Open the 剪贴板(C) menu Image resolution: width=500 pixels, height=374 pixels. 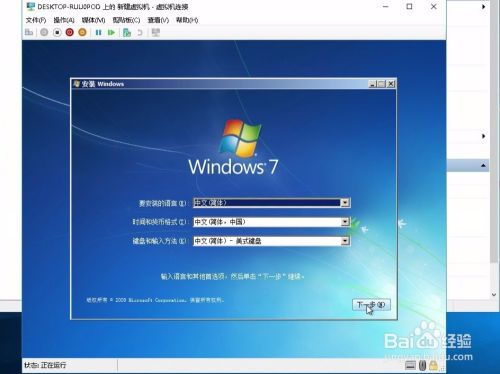[x=126, y=20]
